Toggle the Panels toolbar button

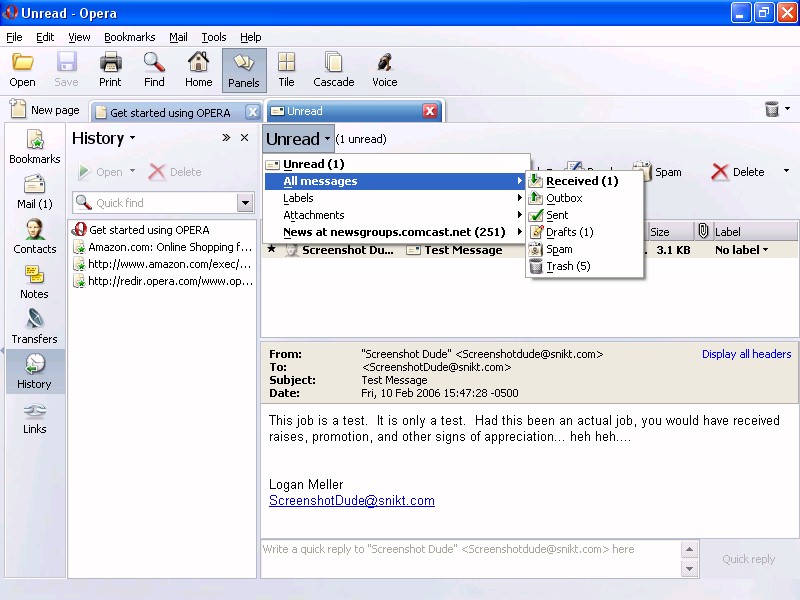[x=243, y=70]
